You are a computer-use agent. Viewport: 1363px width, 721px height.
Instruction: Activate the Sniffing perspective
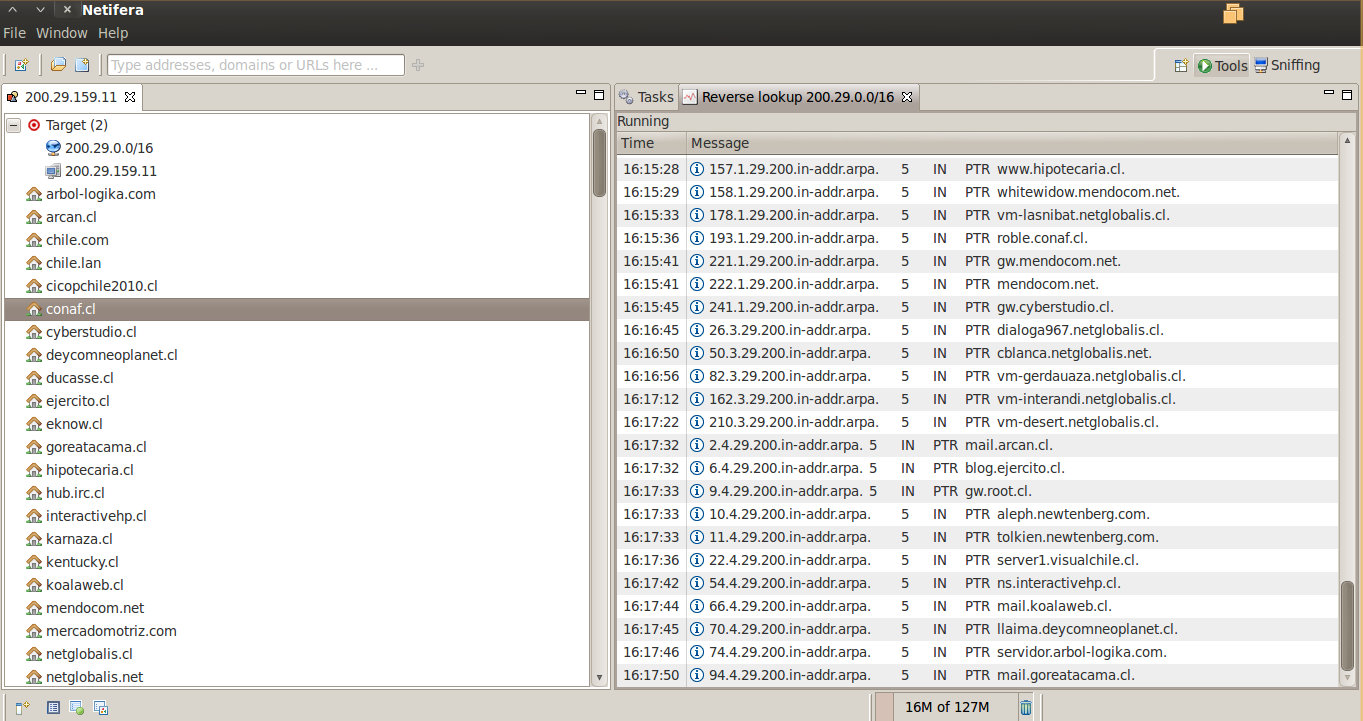coord(1287,64)
